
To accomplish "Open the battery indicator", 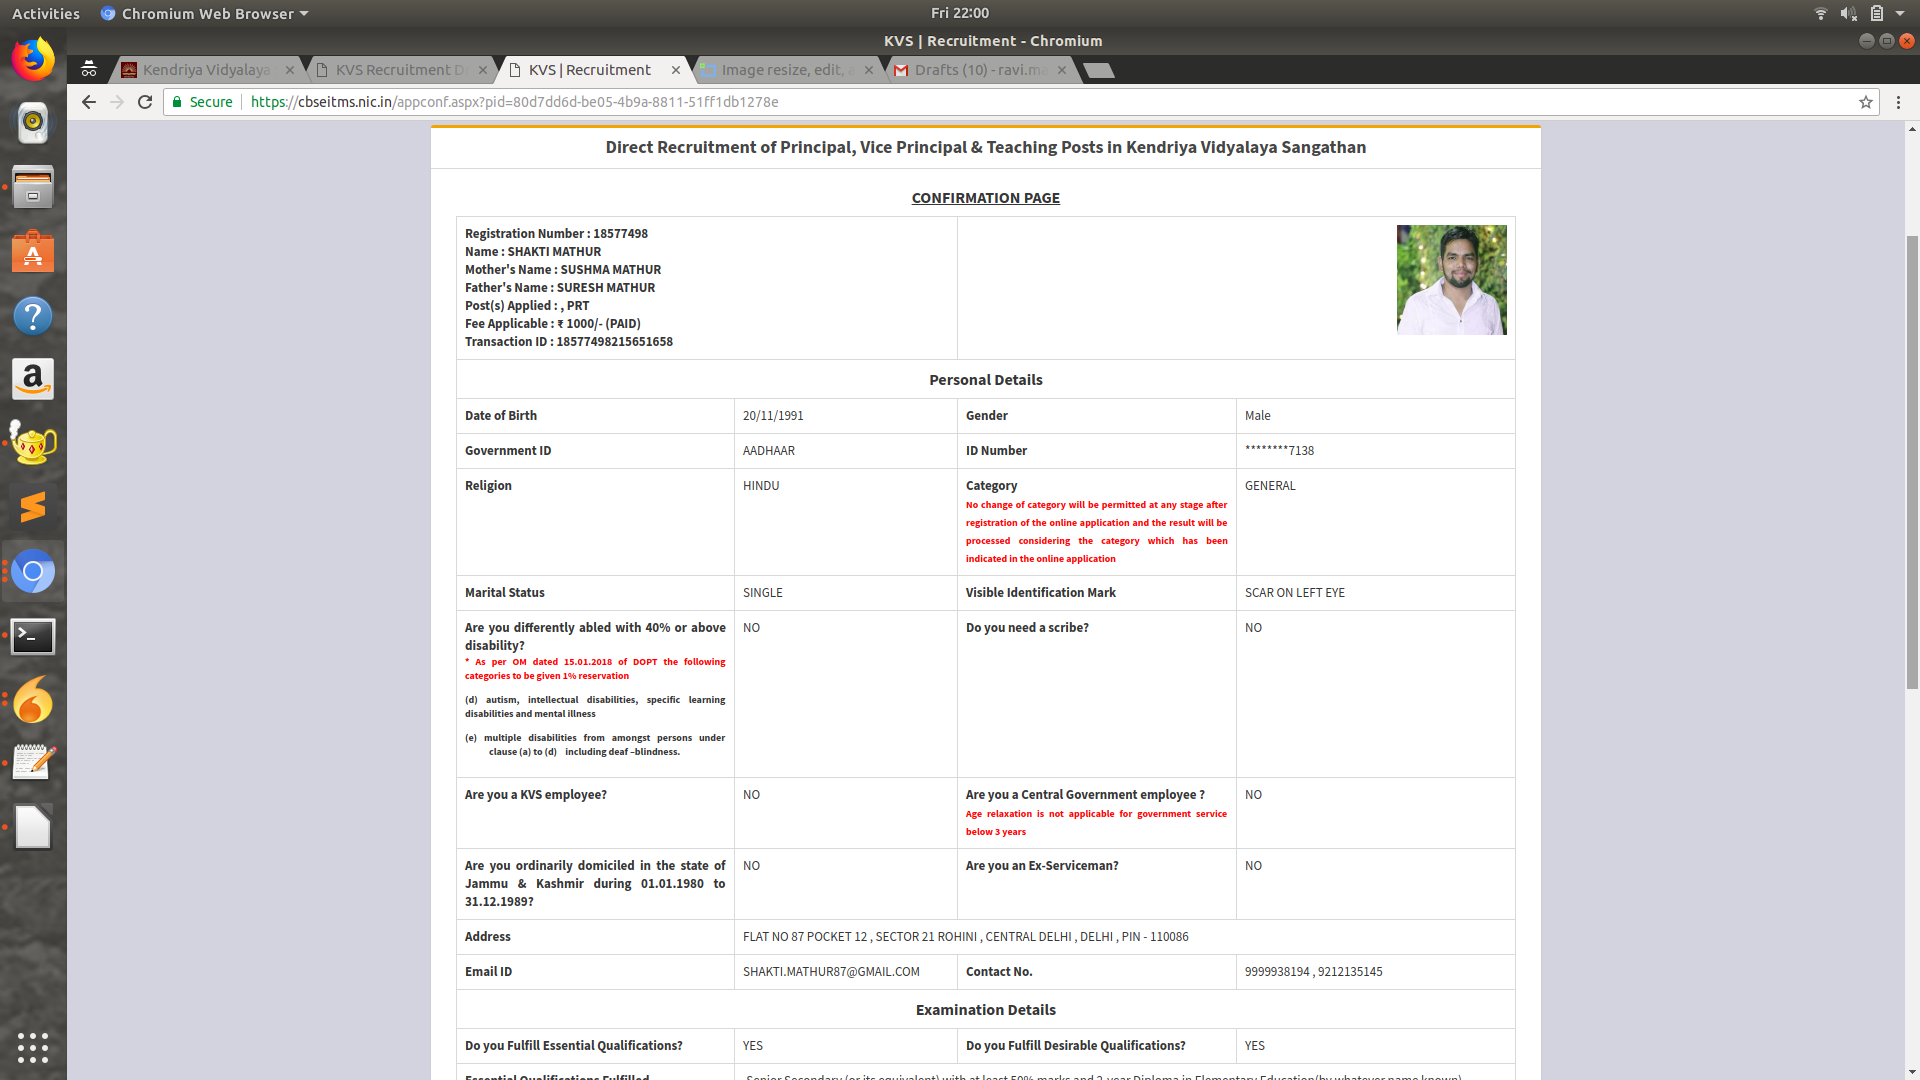I will [x=1877, y=13].
